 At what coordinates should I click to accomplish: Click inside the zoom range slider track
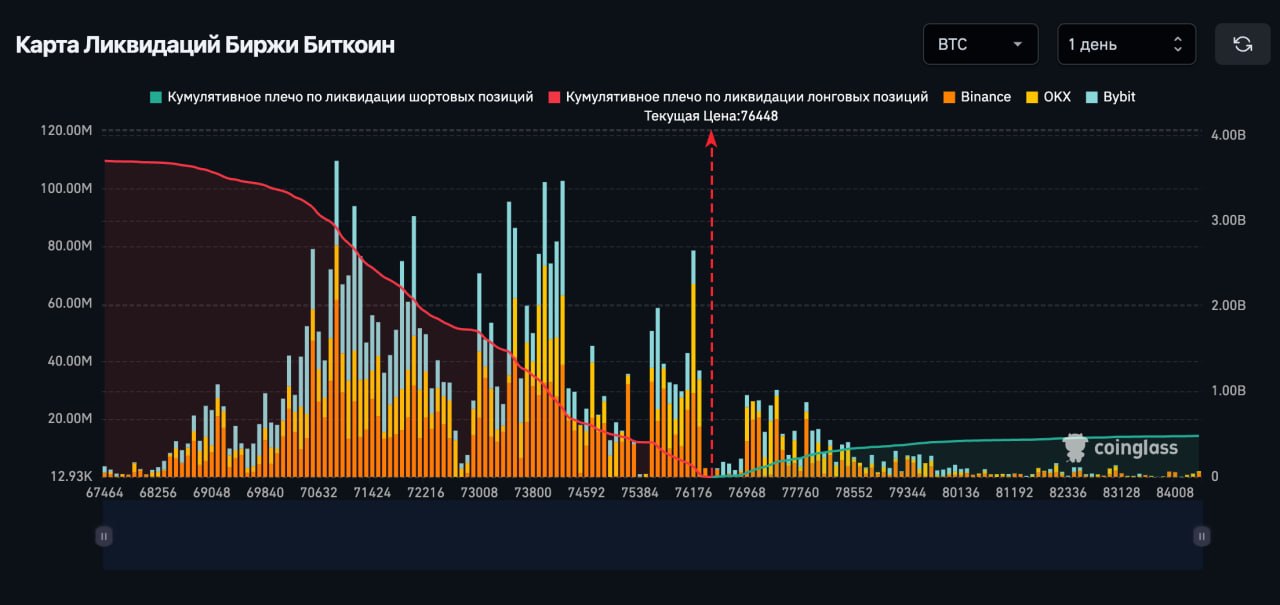pyautogui.click(x=652, y=536)
